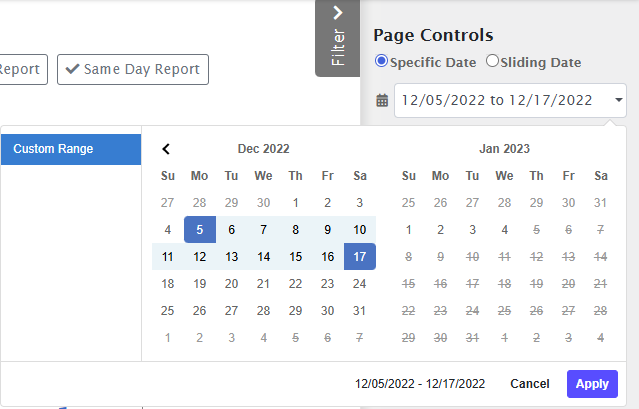This screenshot has width=639, height=409.
Task: Pick December 5 start date
Action: [200, 229]
